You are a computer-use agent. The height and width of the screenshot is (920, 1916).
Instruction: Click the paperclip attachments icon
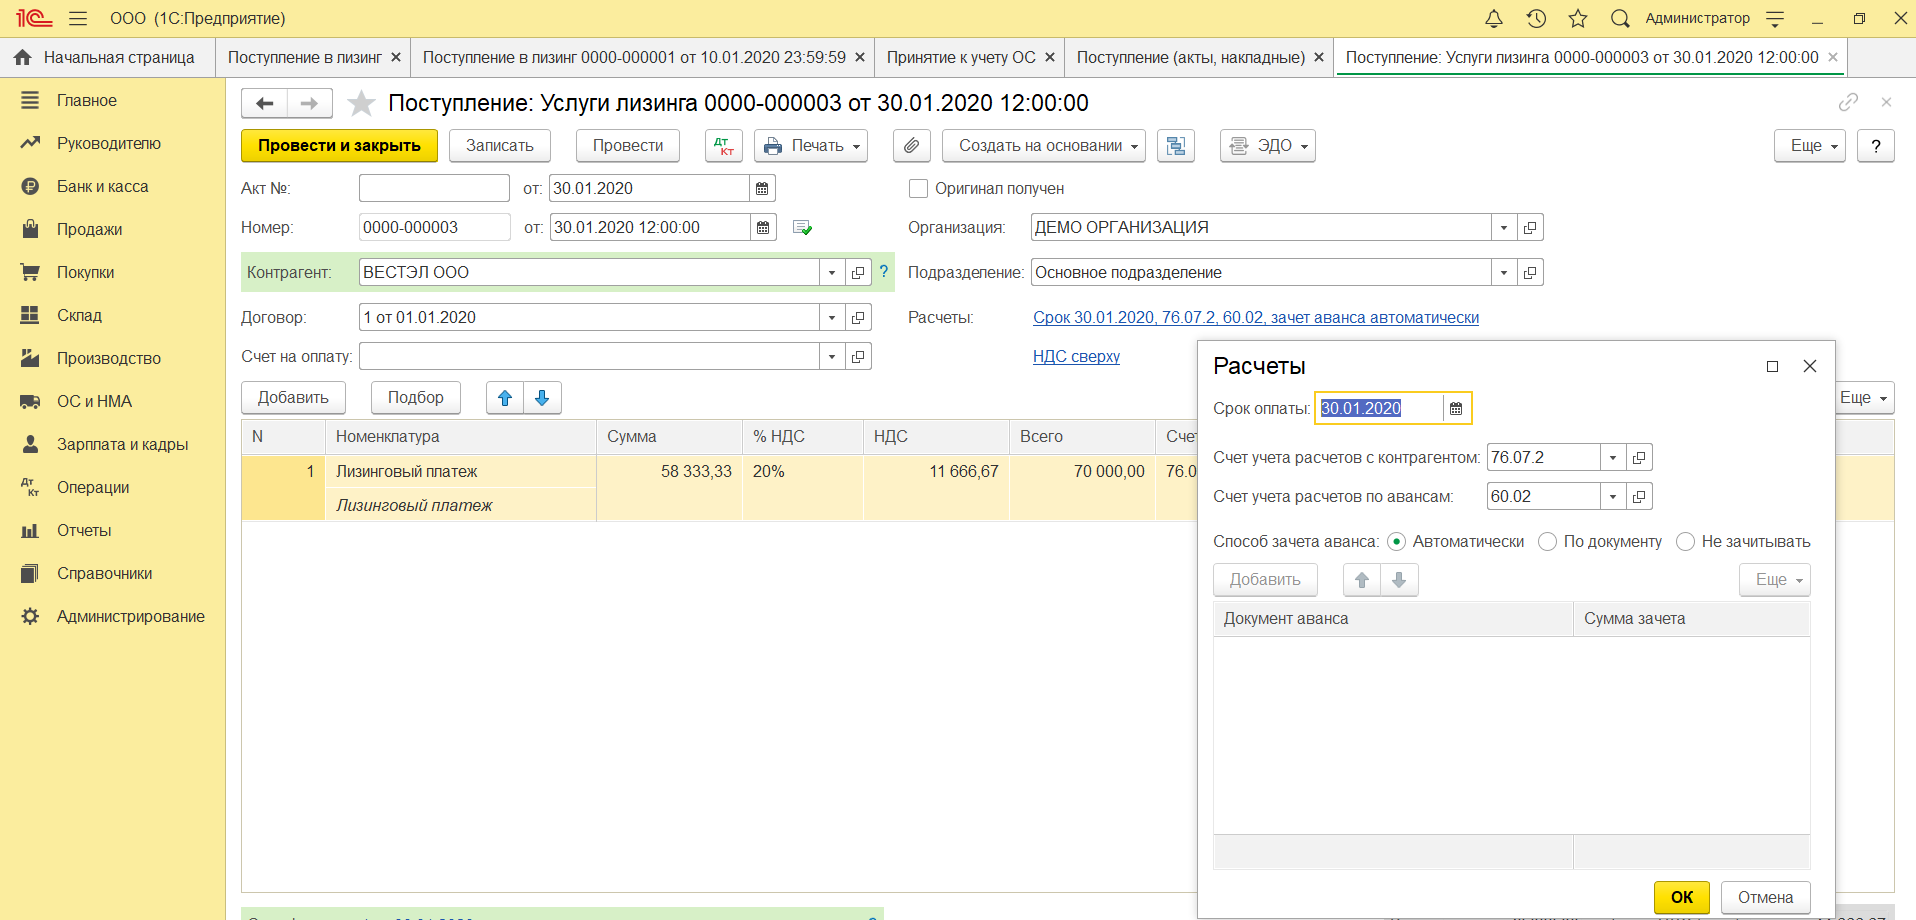click(x=911, y=146)
